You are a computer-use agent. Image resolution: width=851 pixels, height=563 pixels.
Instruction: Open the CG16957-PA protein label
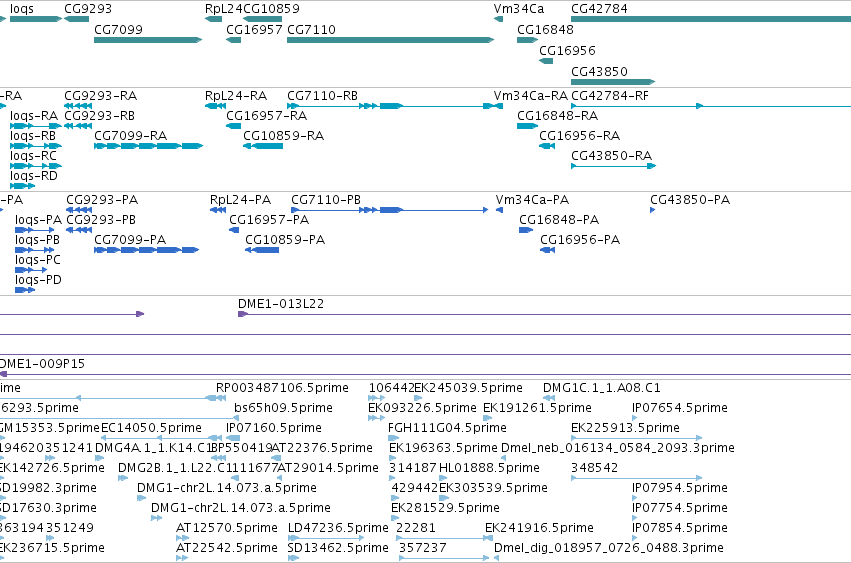tap(269, 220)
